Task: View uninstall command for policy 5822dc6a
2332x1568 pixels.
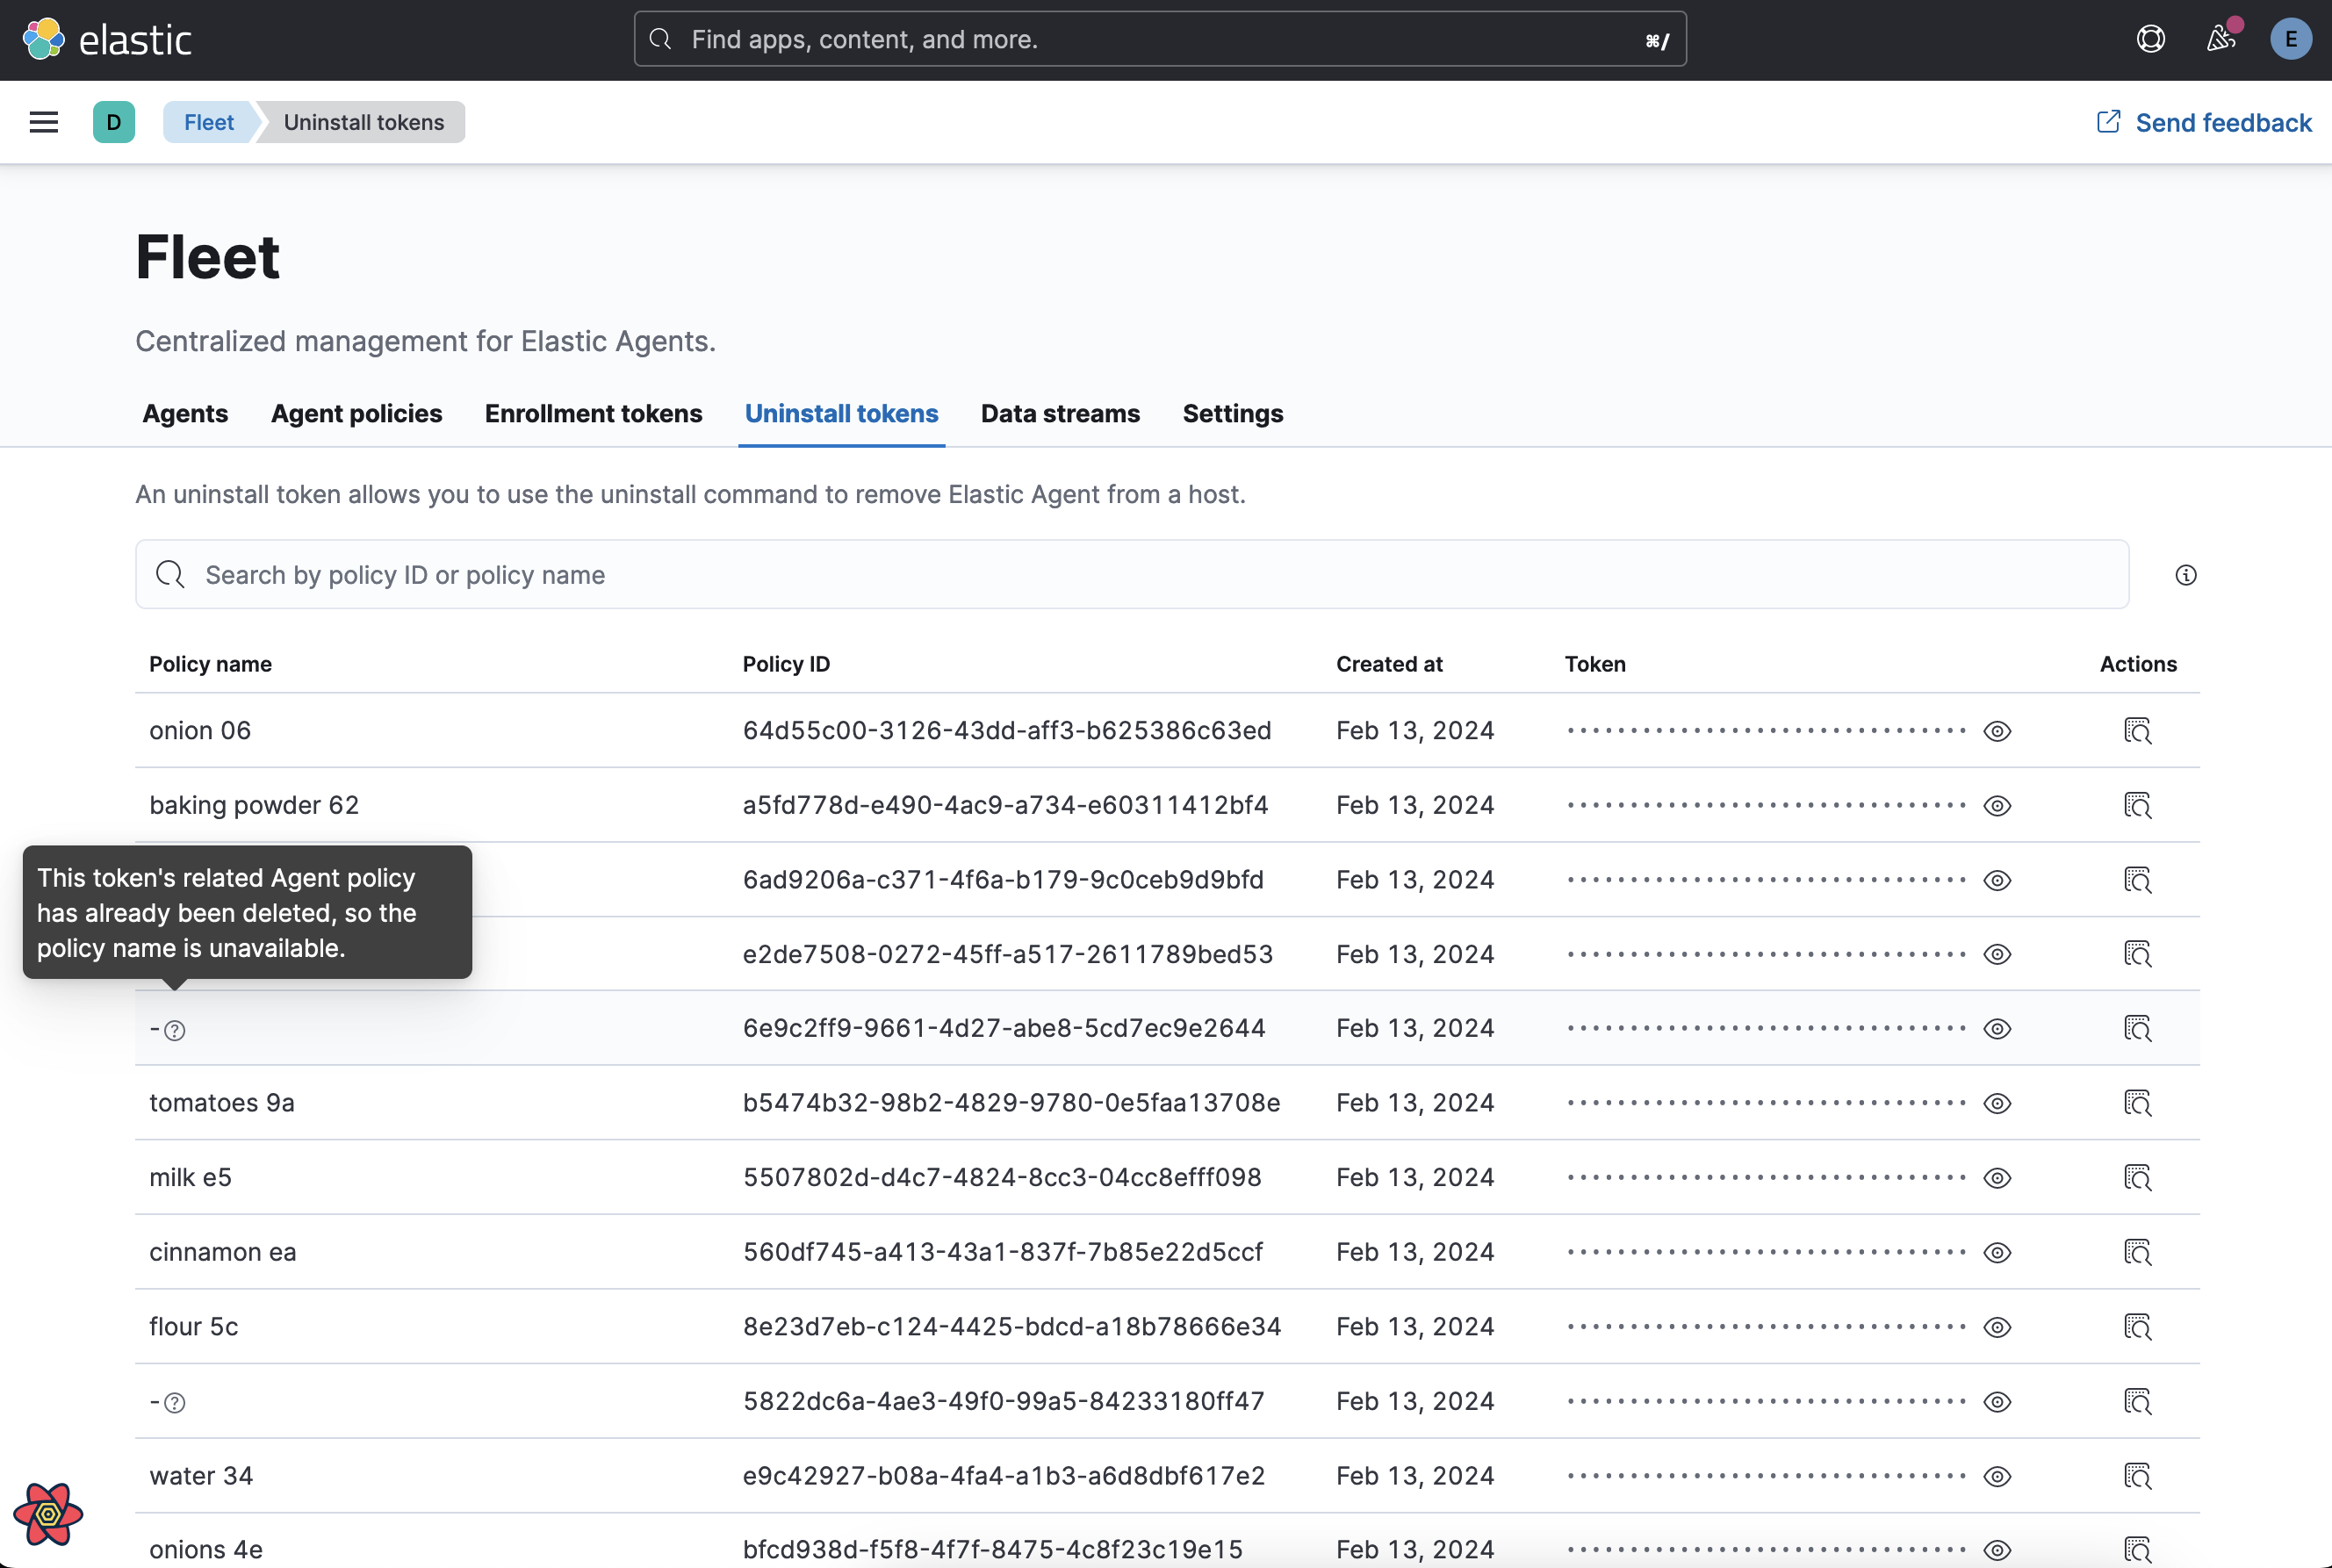Action: 2137,1401
